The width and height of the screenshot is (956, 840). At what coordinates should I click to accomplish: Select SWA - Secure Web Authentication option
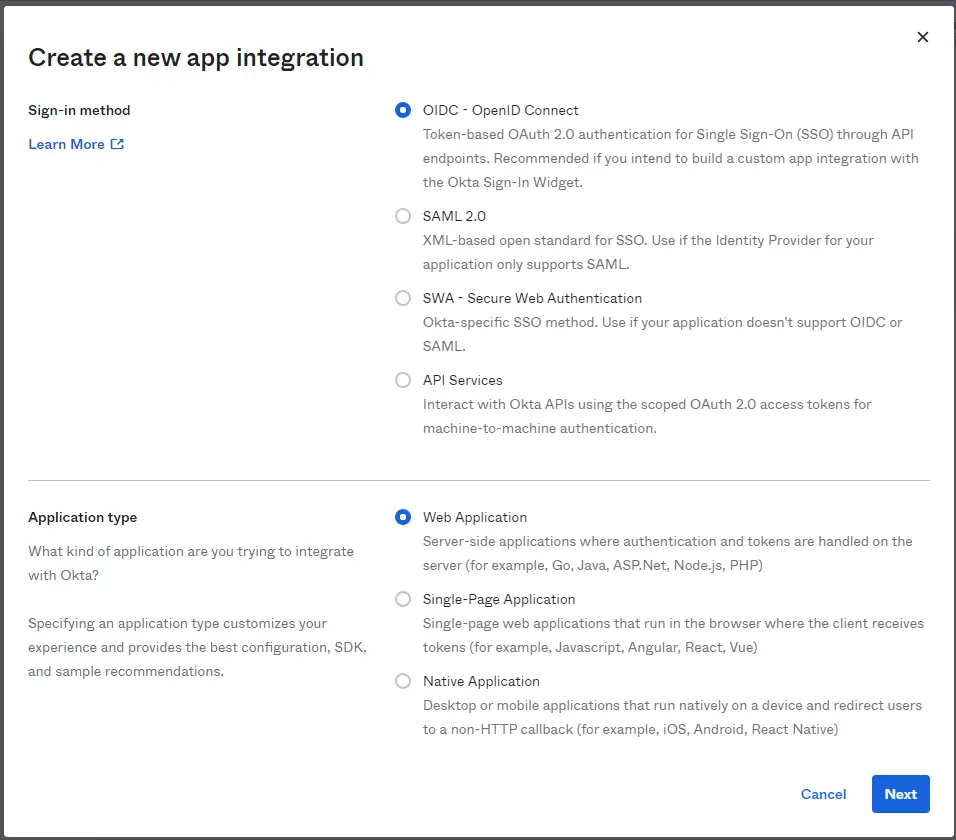pyautogui.click(x=403, y=298)
